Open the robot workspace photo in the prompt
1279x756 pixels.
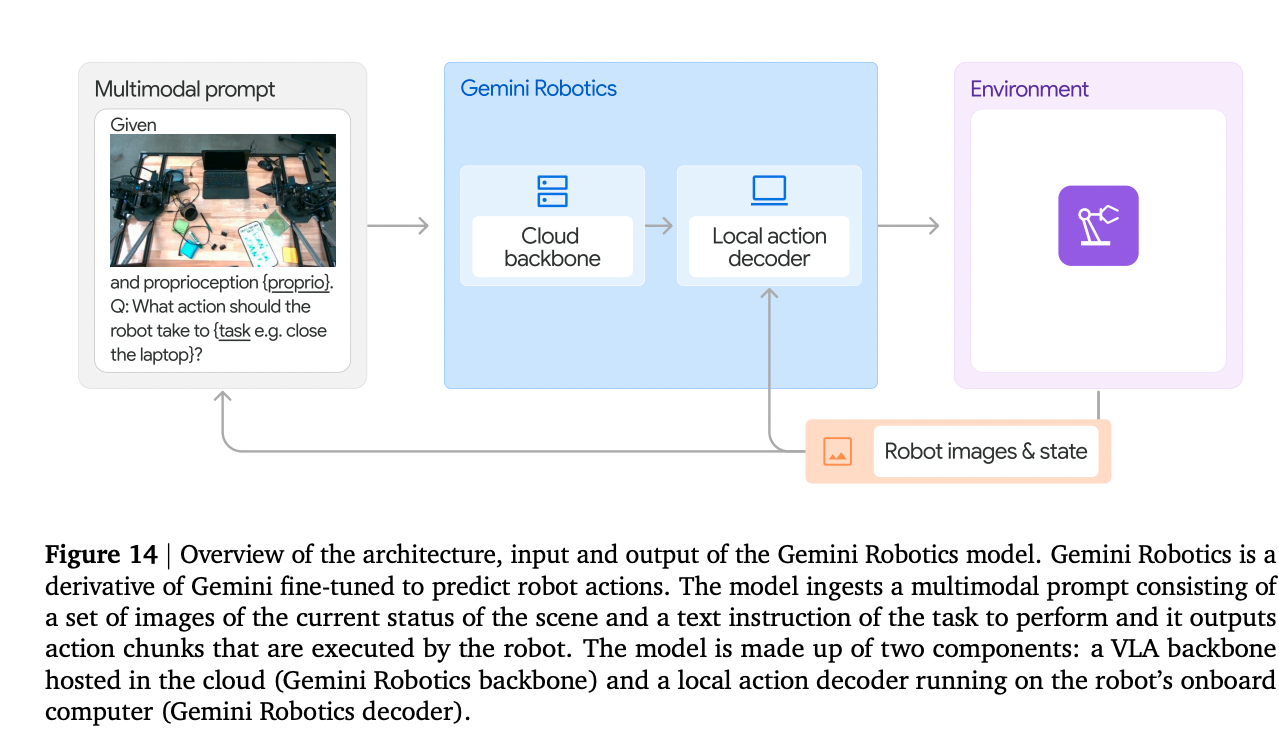(222, 200)
